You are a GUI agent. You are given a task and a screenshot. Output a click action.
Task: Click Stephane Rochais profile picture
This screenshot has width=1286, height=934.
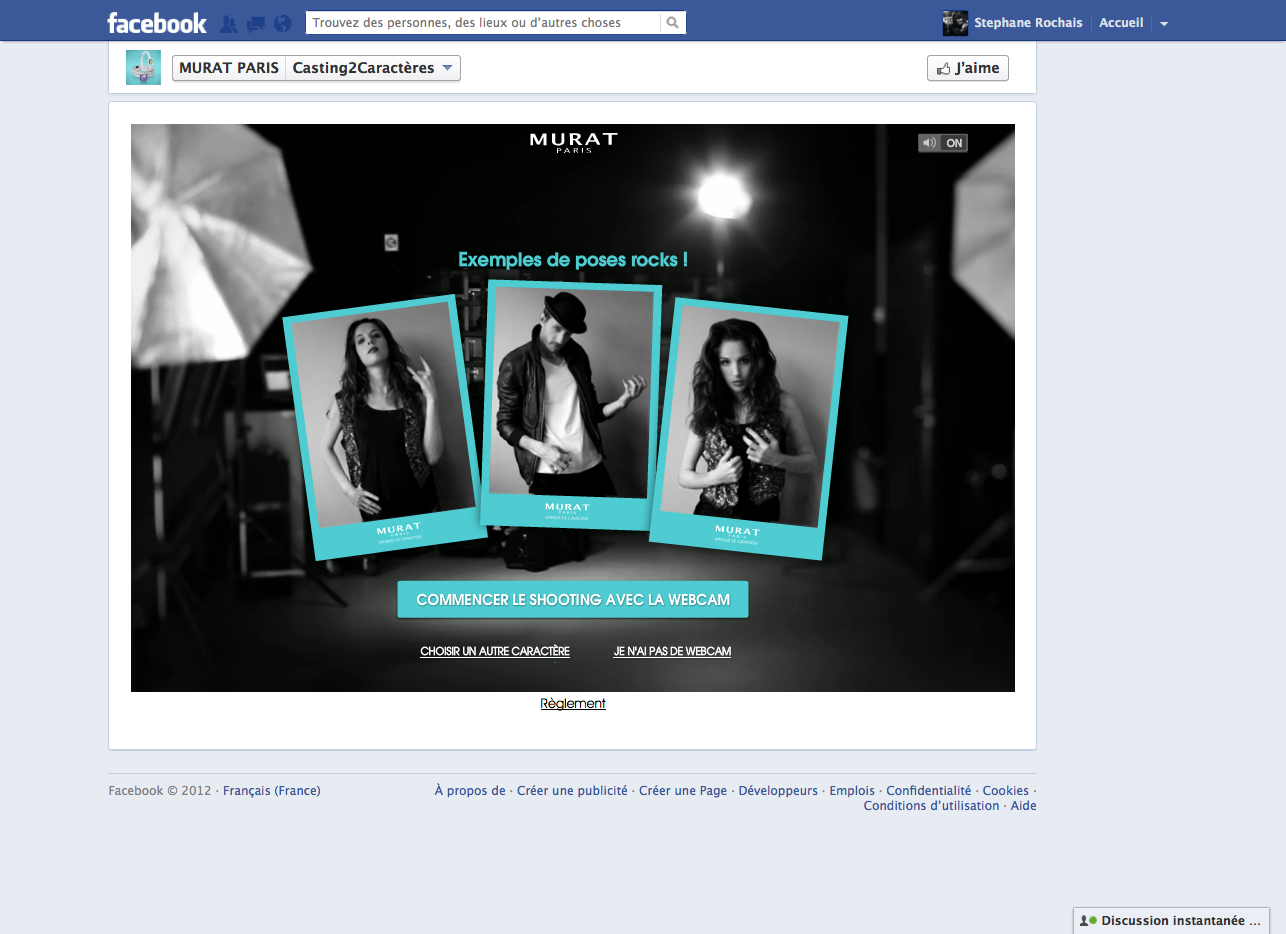(x=955, y=23)
